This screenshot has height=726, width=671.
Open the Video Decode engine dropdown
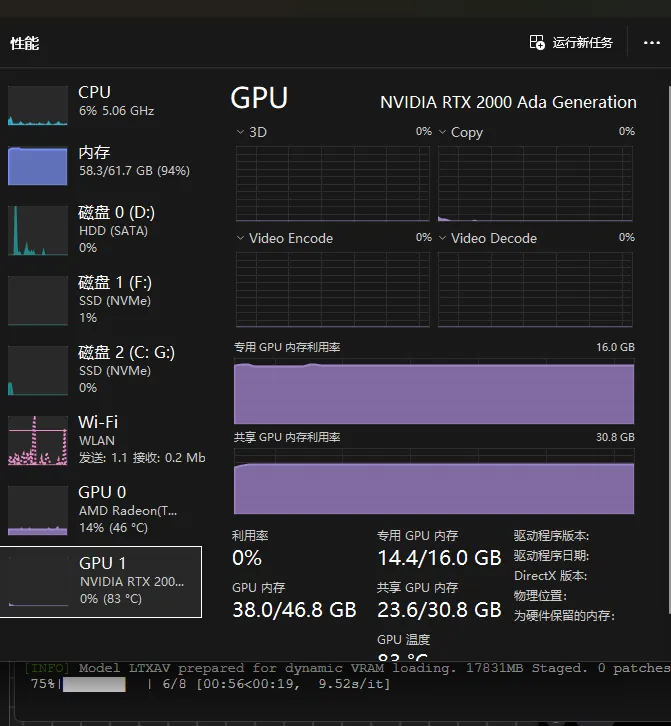tap(442, 238)
